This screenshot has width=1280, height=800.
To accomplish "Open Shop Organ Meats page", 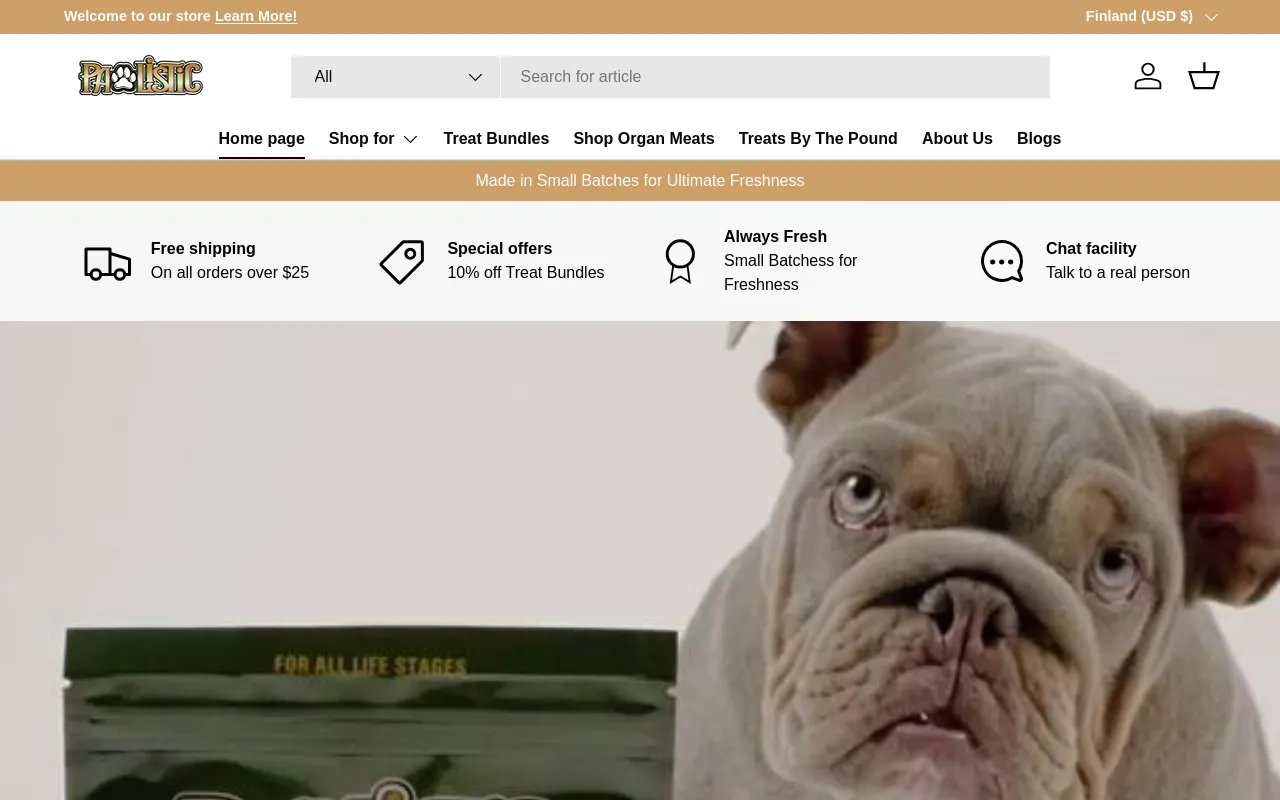I will 643,139.
